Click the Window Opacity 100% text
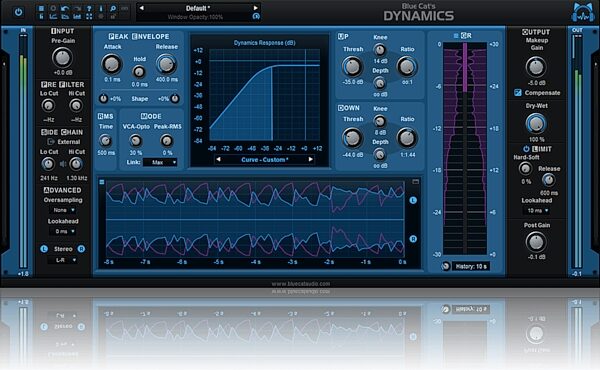This screenshot has width=600, height=370. 195,17
